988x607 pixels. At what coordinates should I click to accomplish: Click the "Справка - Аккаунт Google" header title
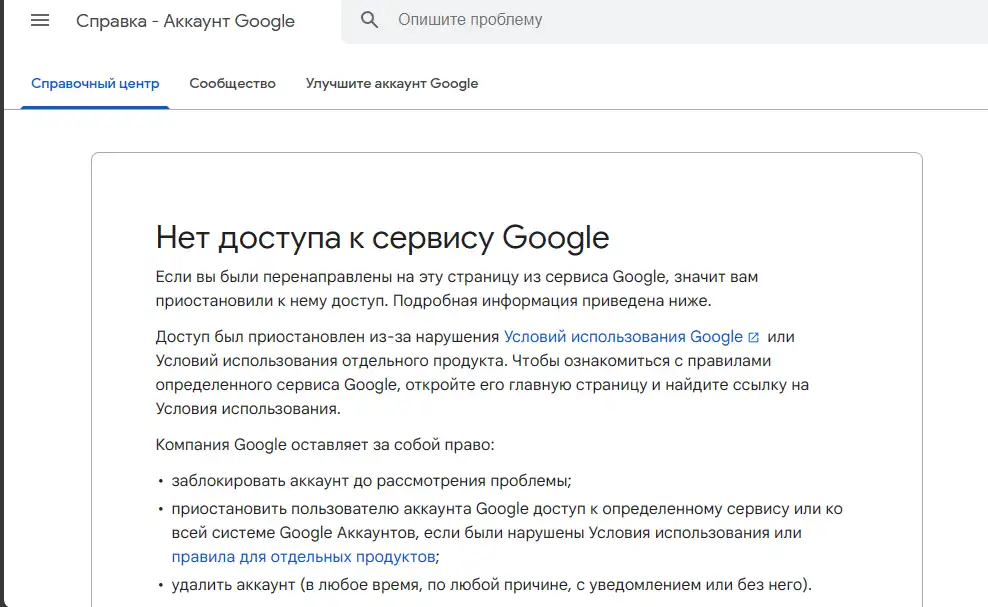pyautogui.click(x=185, y=21)
